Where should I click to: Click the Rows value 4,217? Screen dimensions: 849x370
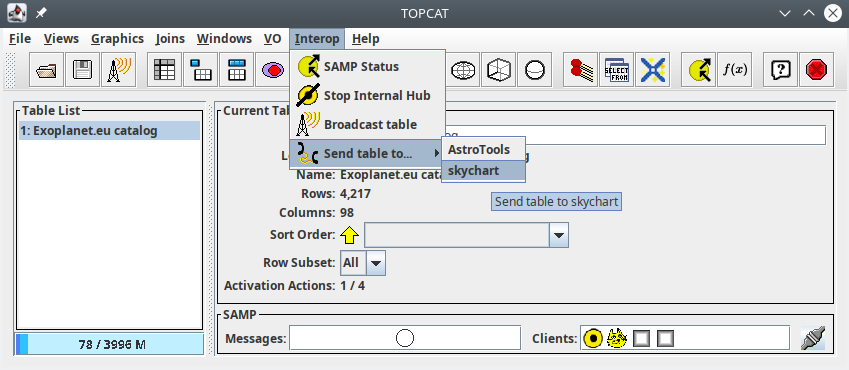tap(355, 194)
